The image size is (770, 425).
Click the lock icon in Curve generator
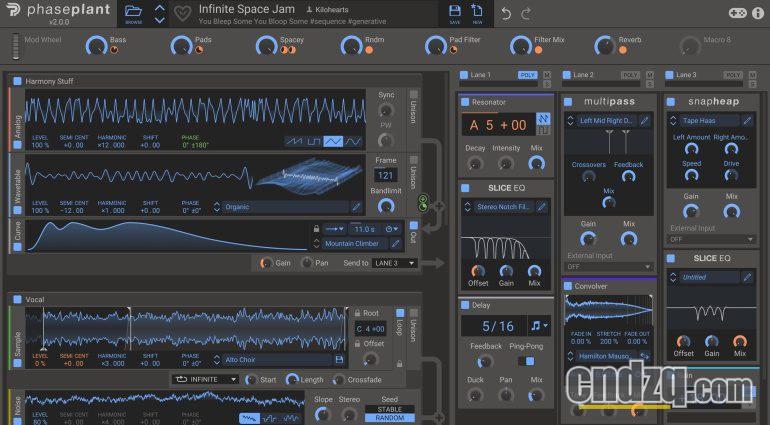(317, 229)
